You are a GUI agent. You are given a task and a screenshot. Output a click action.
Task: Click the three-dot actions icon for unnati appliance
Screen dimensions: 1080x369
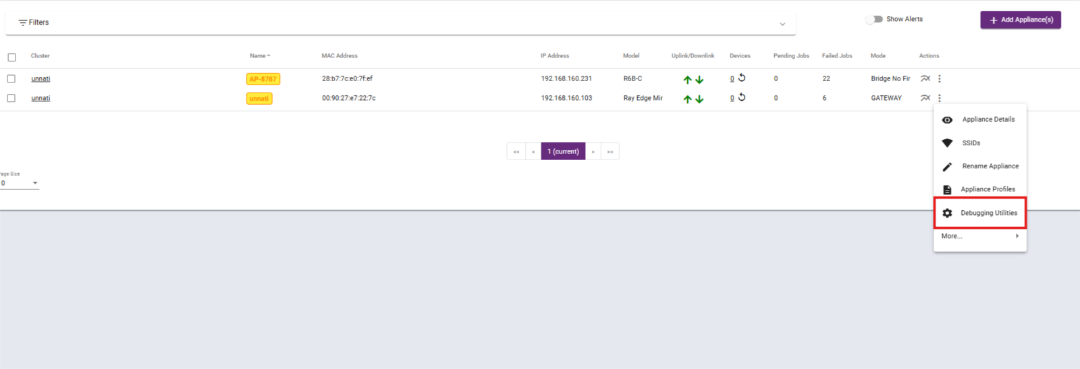point(939,98)
